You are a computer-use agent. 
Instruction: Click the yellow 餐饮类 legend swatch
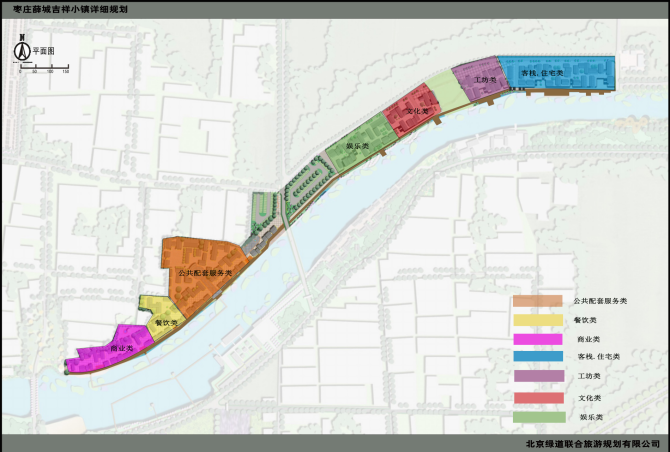537,321
